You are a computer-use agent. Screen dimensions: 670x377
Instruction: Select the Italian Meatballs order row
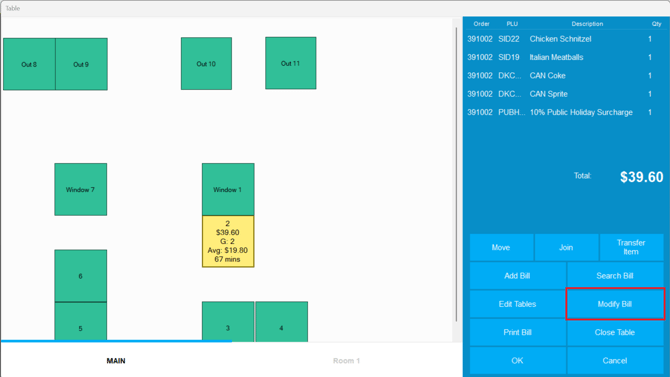pyautogui.click(x=566, y=57)
